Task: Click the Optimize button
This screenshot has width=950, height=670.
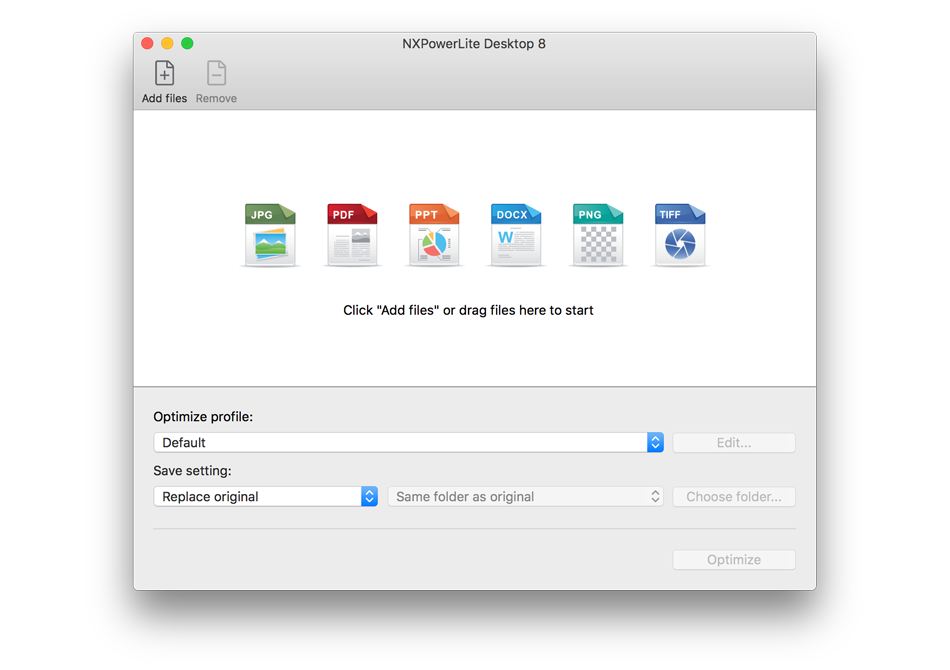Action: pyautogui.click(x=734, y=560)
